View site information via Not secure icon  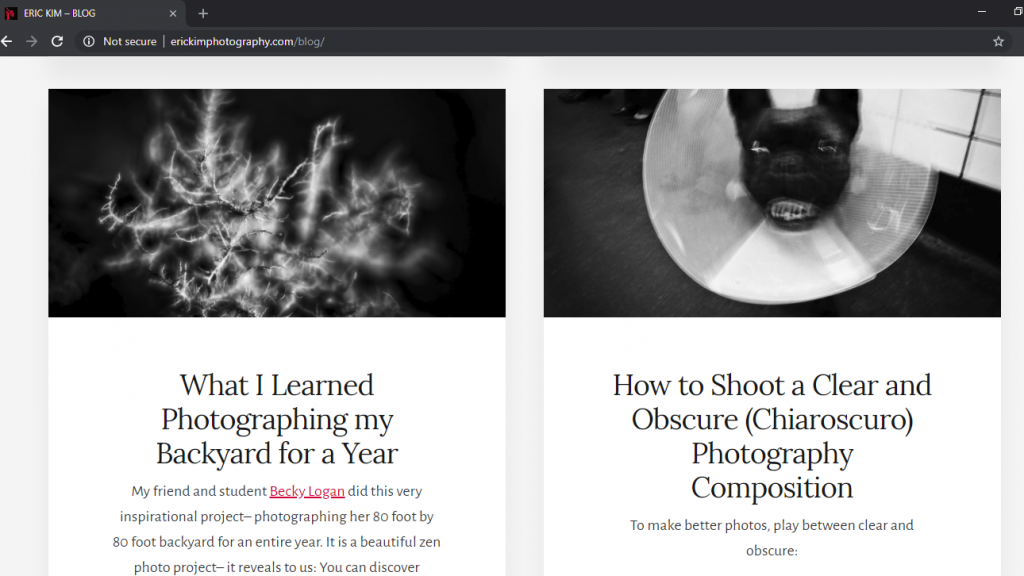coord(88,41)
